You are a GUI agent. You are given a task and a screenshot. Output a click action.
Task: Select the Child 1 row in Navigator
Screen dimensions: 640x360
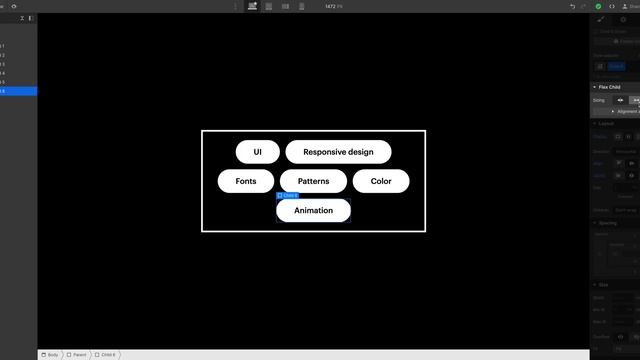point(18,46)
